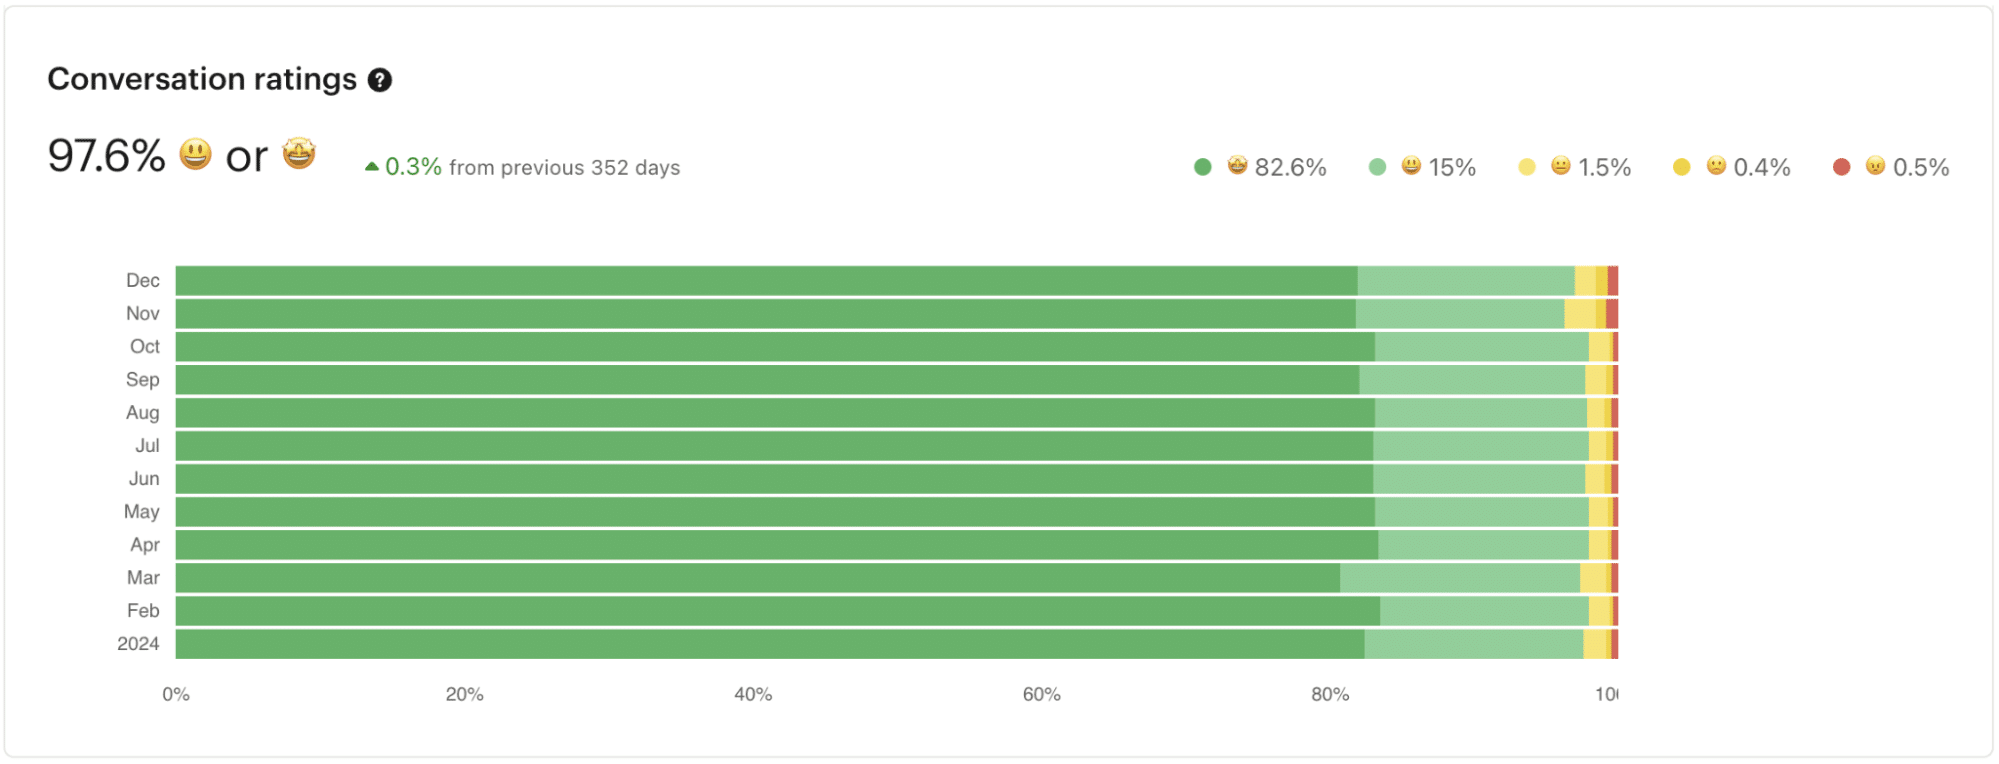The height and width of the screenshot is (764, 1999).
Task: Click the large grinning emoji after 97.6%
Action: pos(196,155)
